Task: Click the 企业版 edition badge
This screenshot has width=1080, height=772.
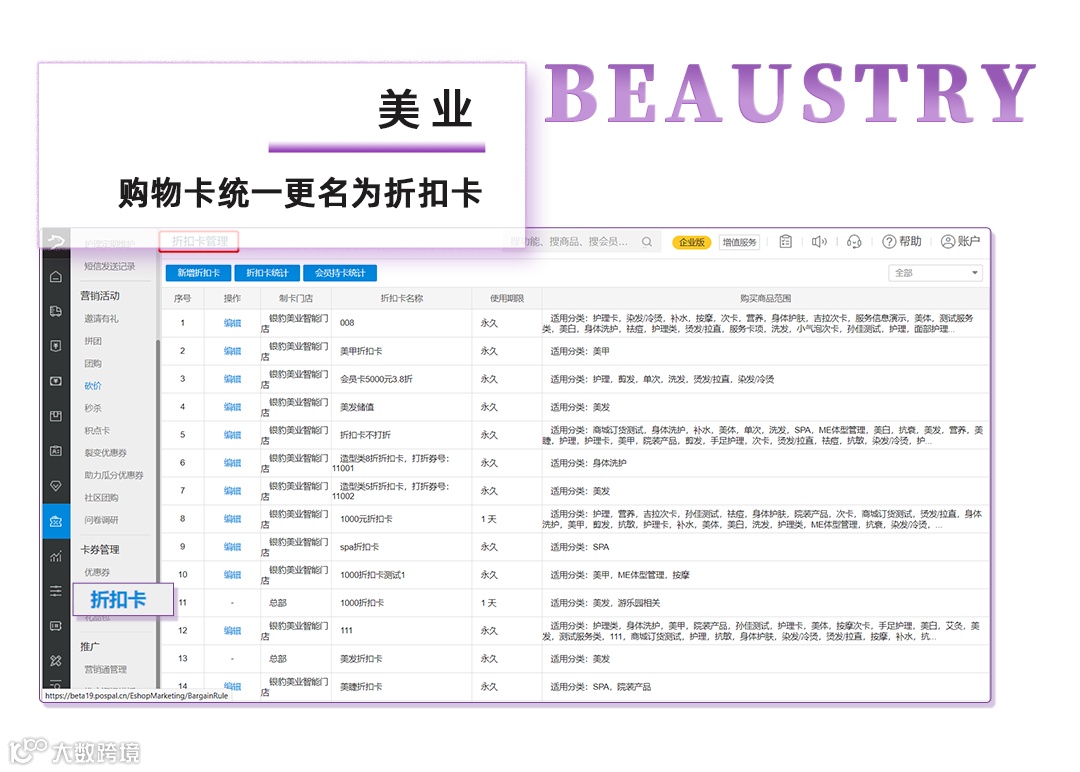Action: coord(692,242)
